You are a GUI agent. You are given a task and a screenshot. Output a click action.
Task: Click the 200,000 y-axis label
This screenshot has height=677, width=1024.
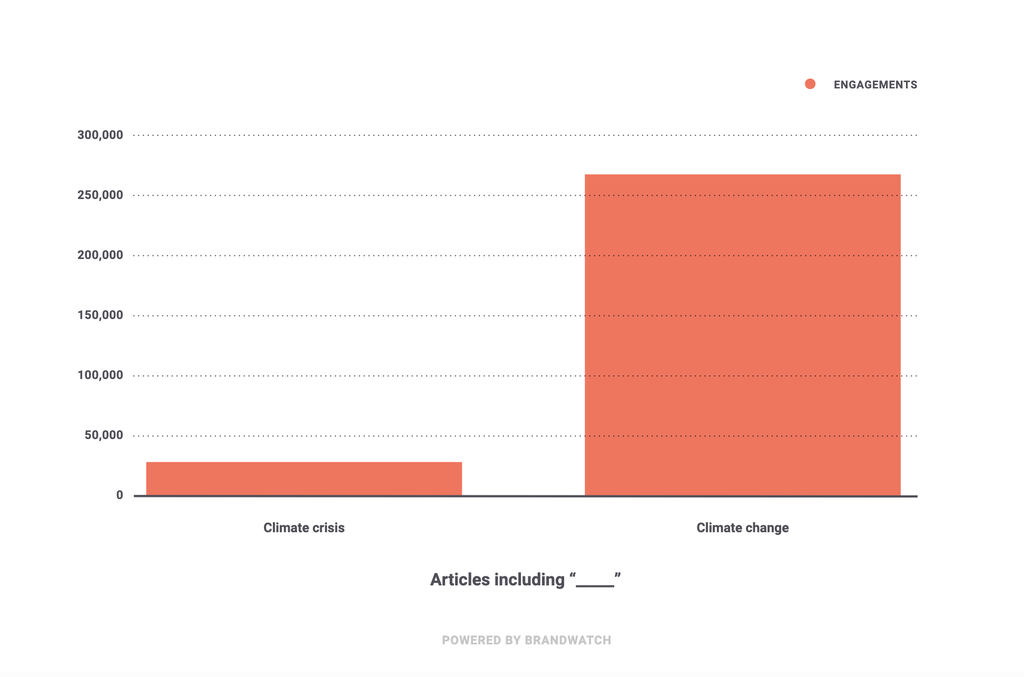tap(100, 255)
